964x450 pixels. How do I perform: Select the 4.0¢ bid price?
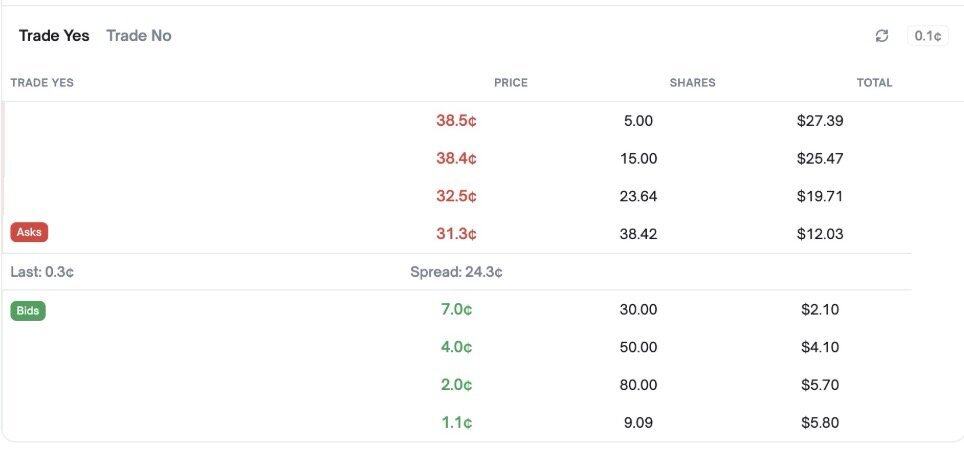click(x=456, y=347)
